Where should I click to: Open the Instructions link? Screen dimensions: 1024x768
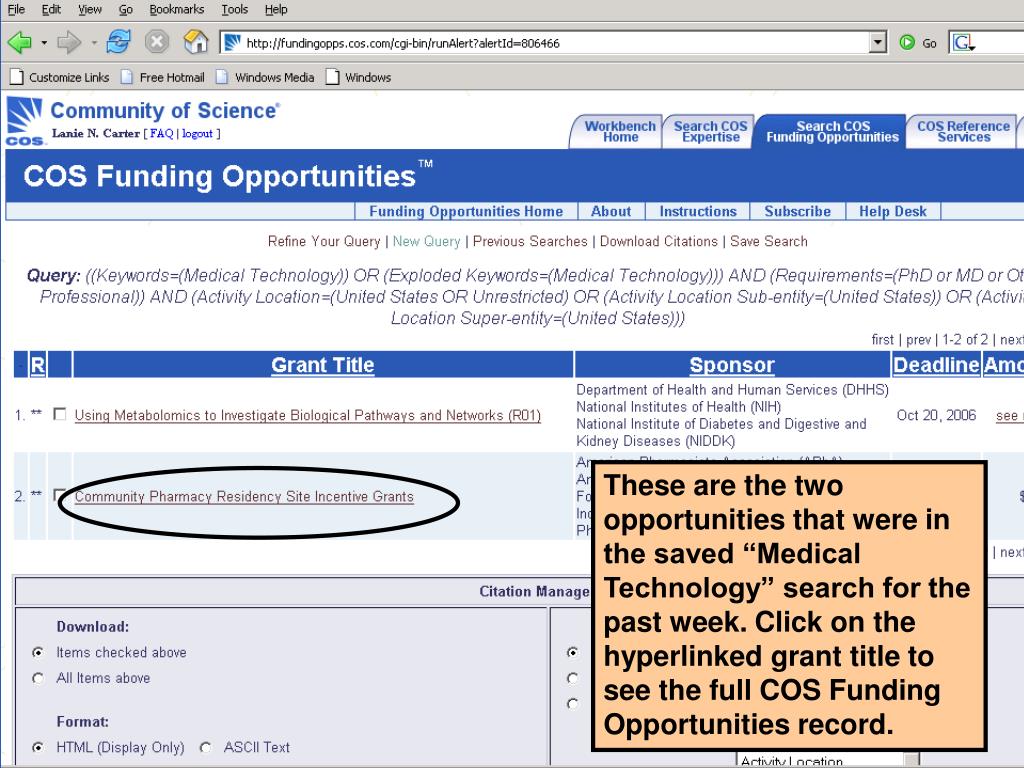pyautogui.click(x=697, y=212)
